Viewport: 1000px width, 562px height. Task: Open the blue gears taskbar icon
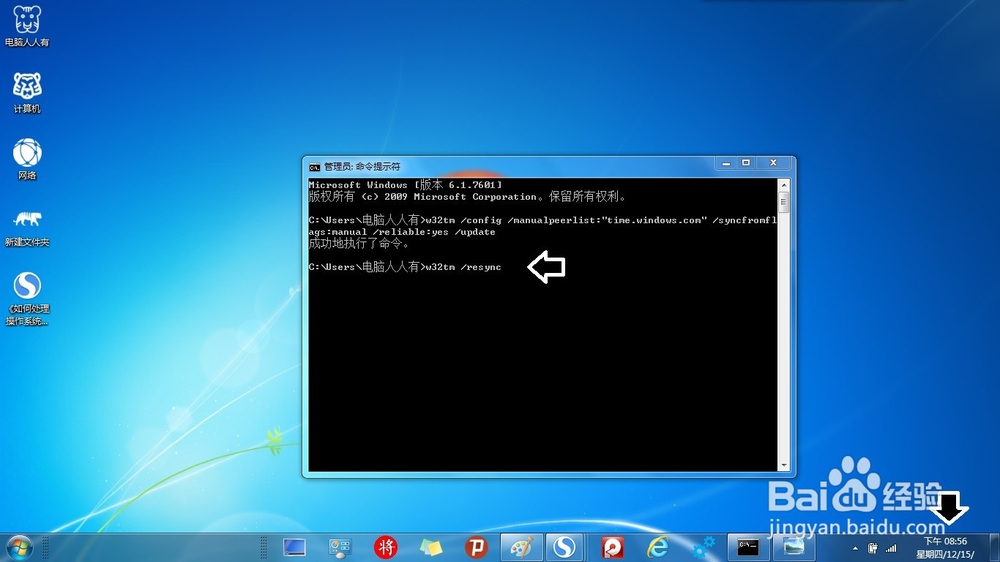tap(703, 547)
